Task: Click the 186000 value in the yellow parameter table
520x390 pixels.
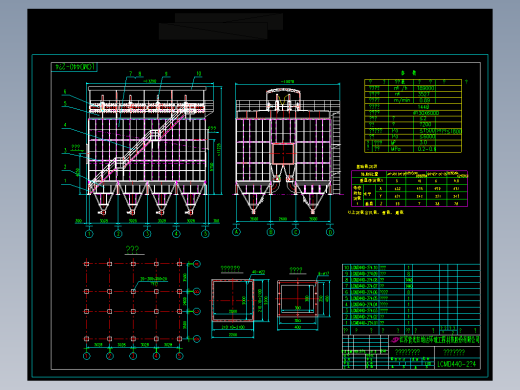Action: tap(426, 88)
